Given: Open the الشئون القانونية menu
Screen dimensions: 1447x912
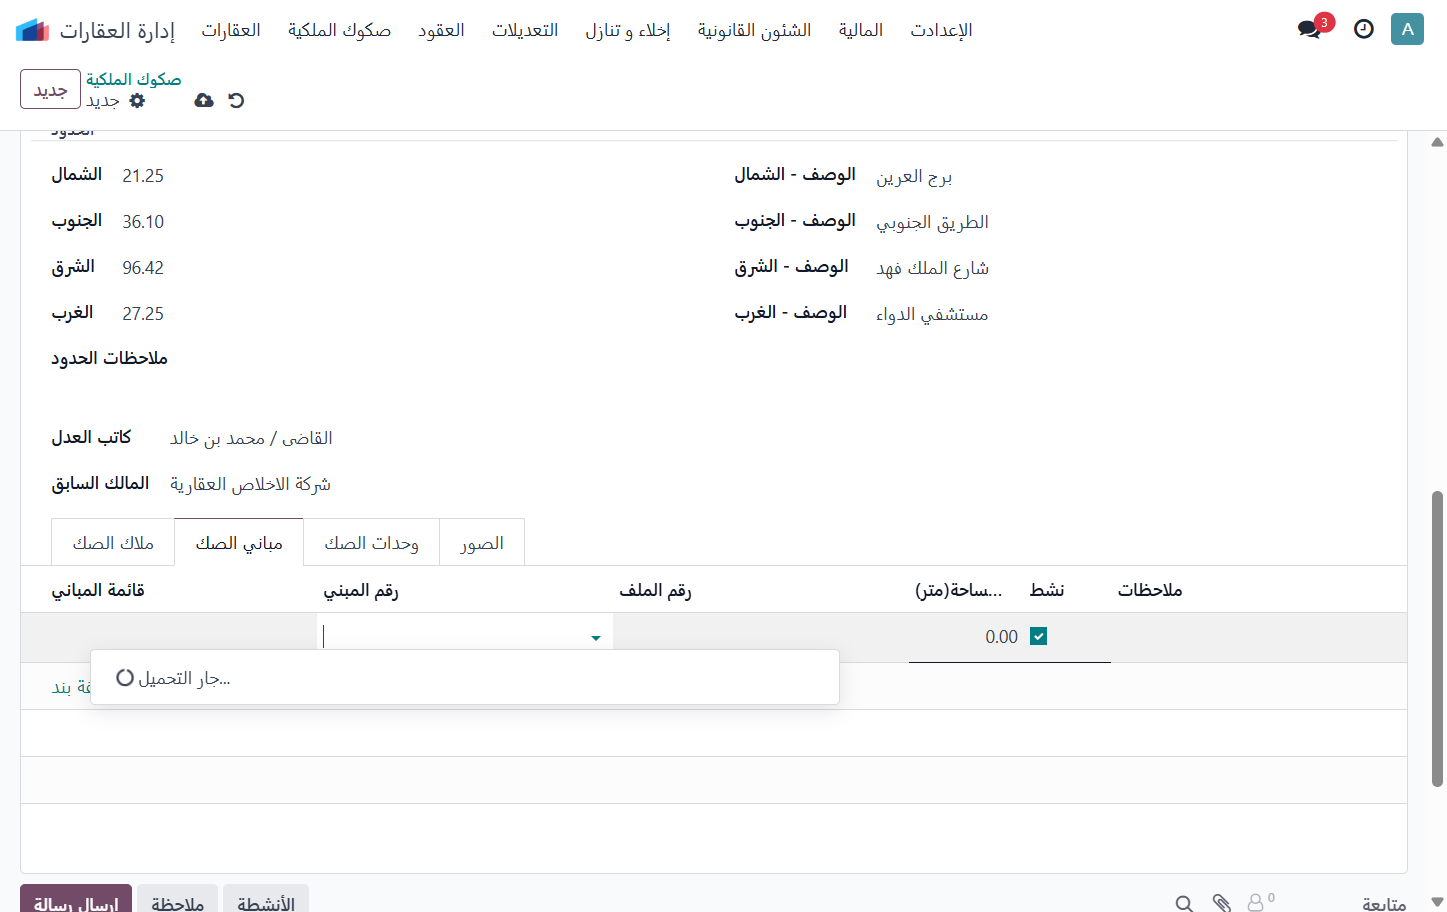Looking at the screenshot, I should 754,30.
